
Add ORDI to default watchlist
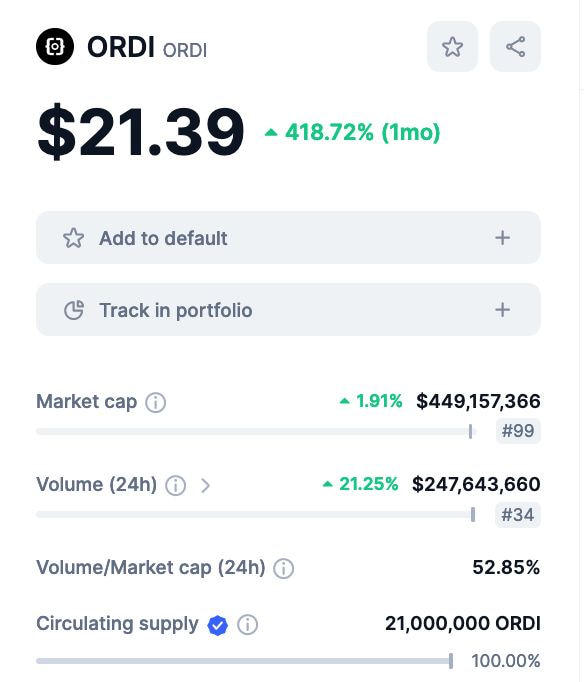tap(288, 237)
